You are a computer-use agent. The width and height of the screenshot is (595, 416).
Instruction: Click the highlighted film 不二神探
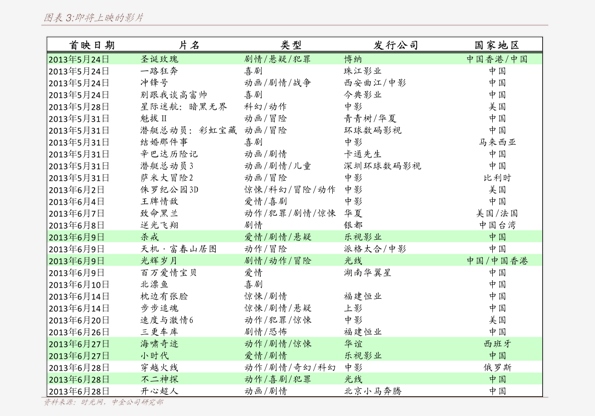[159, 379]
